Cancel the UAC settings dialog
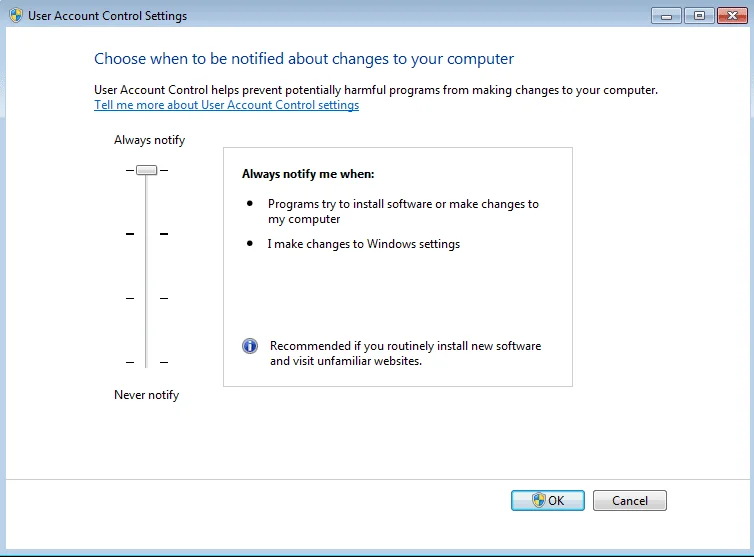 point(629,500)
